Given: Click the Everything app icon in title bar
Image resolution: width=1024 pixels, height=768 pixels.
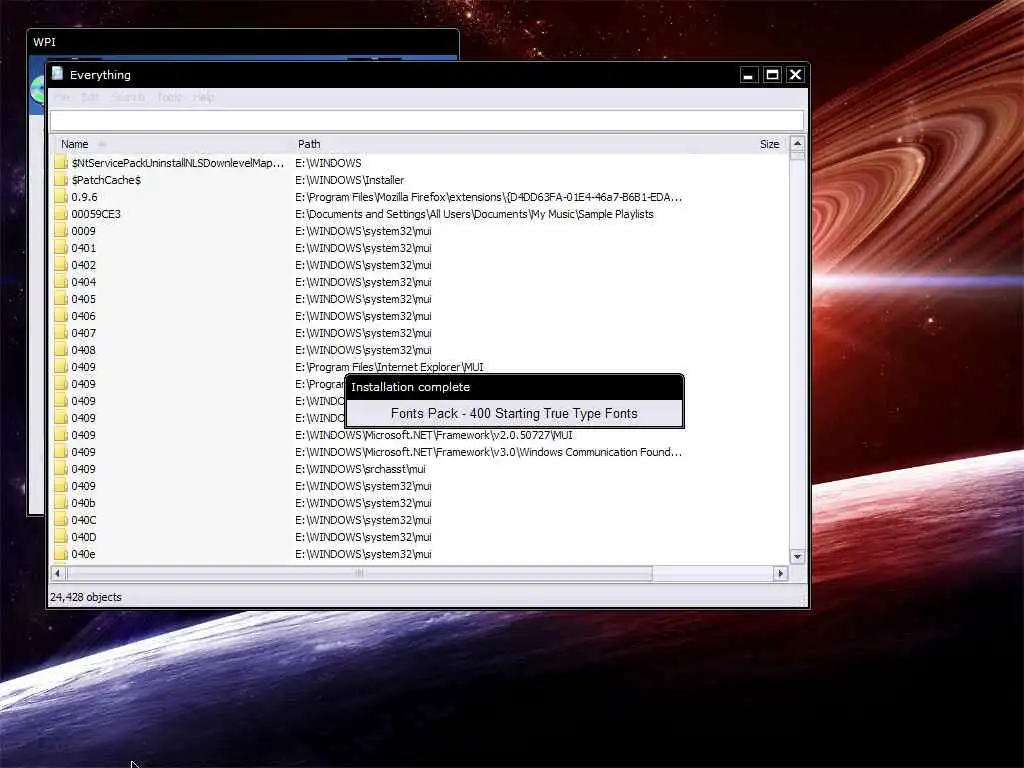Looking at the screenshot, I should pos(57,74).
